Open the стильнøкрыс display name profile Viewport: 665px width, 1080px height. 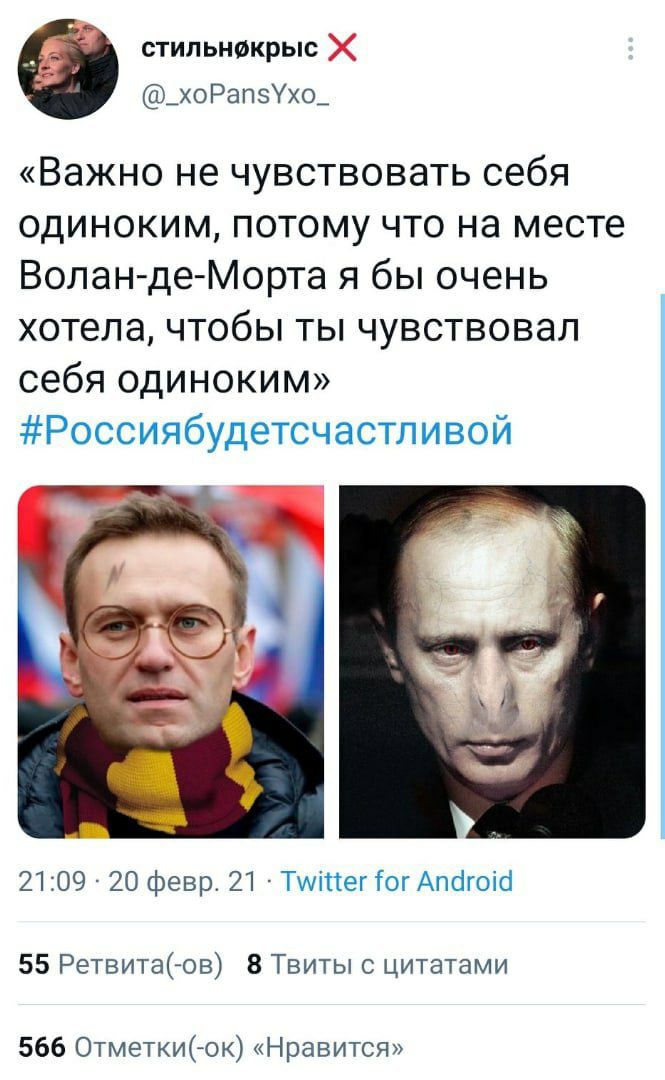(x=229, y=48)
